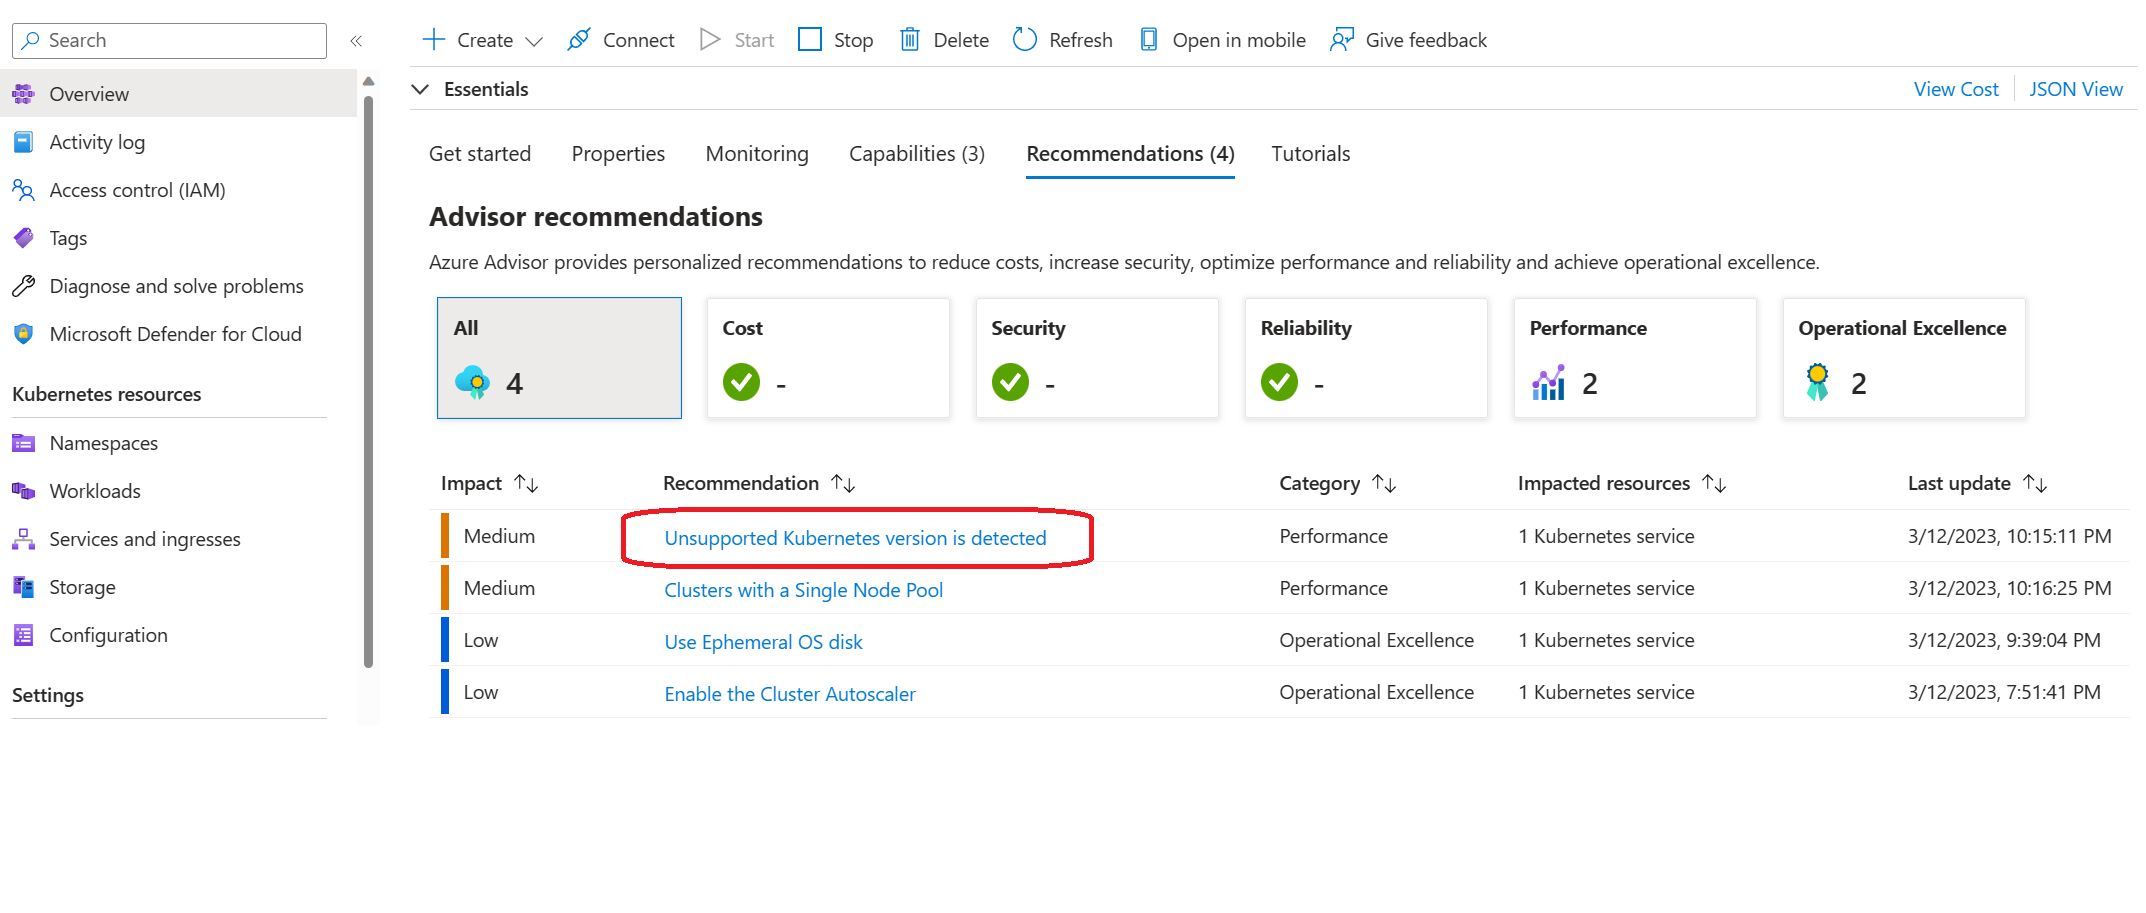Click the Delete trash icon

point(910,40)
